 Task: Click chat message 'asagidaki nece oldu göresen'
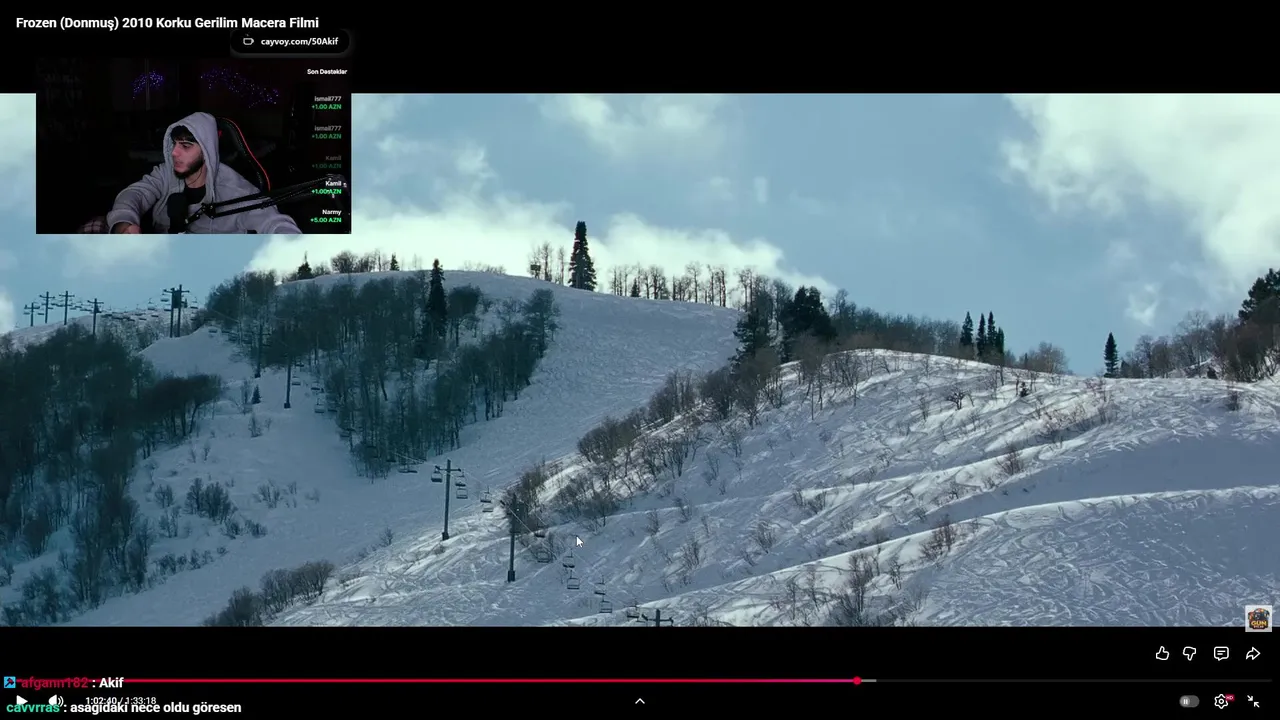(155, 708)
